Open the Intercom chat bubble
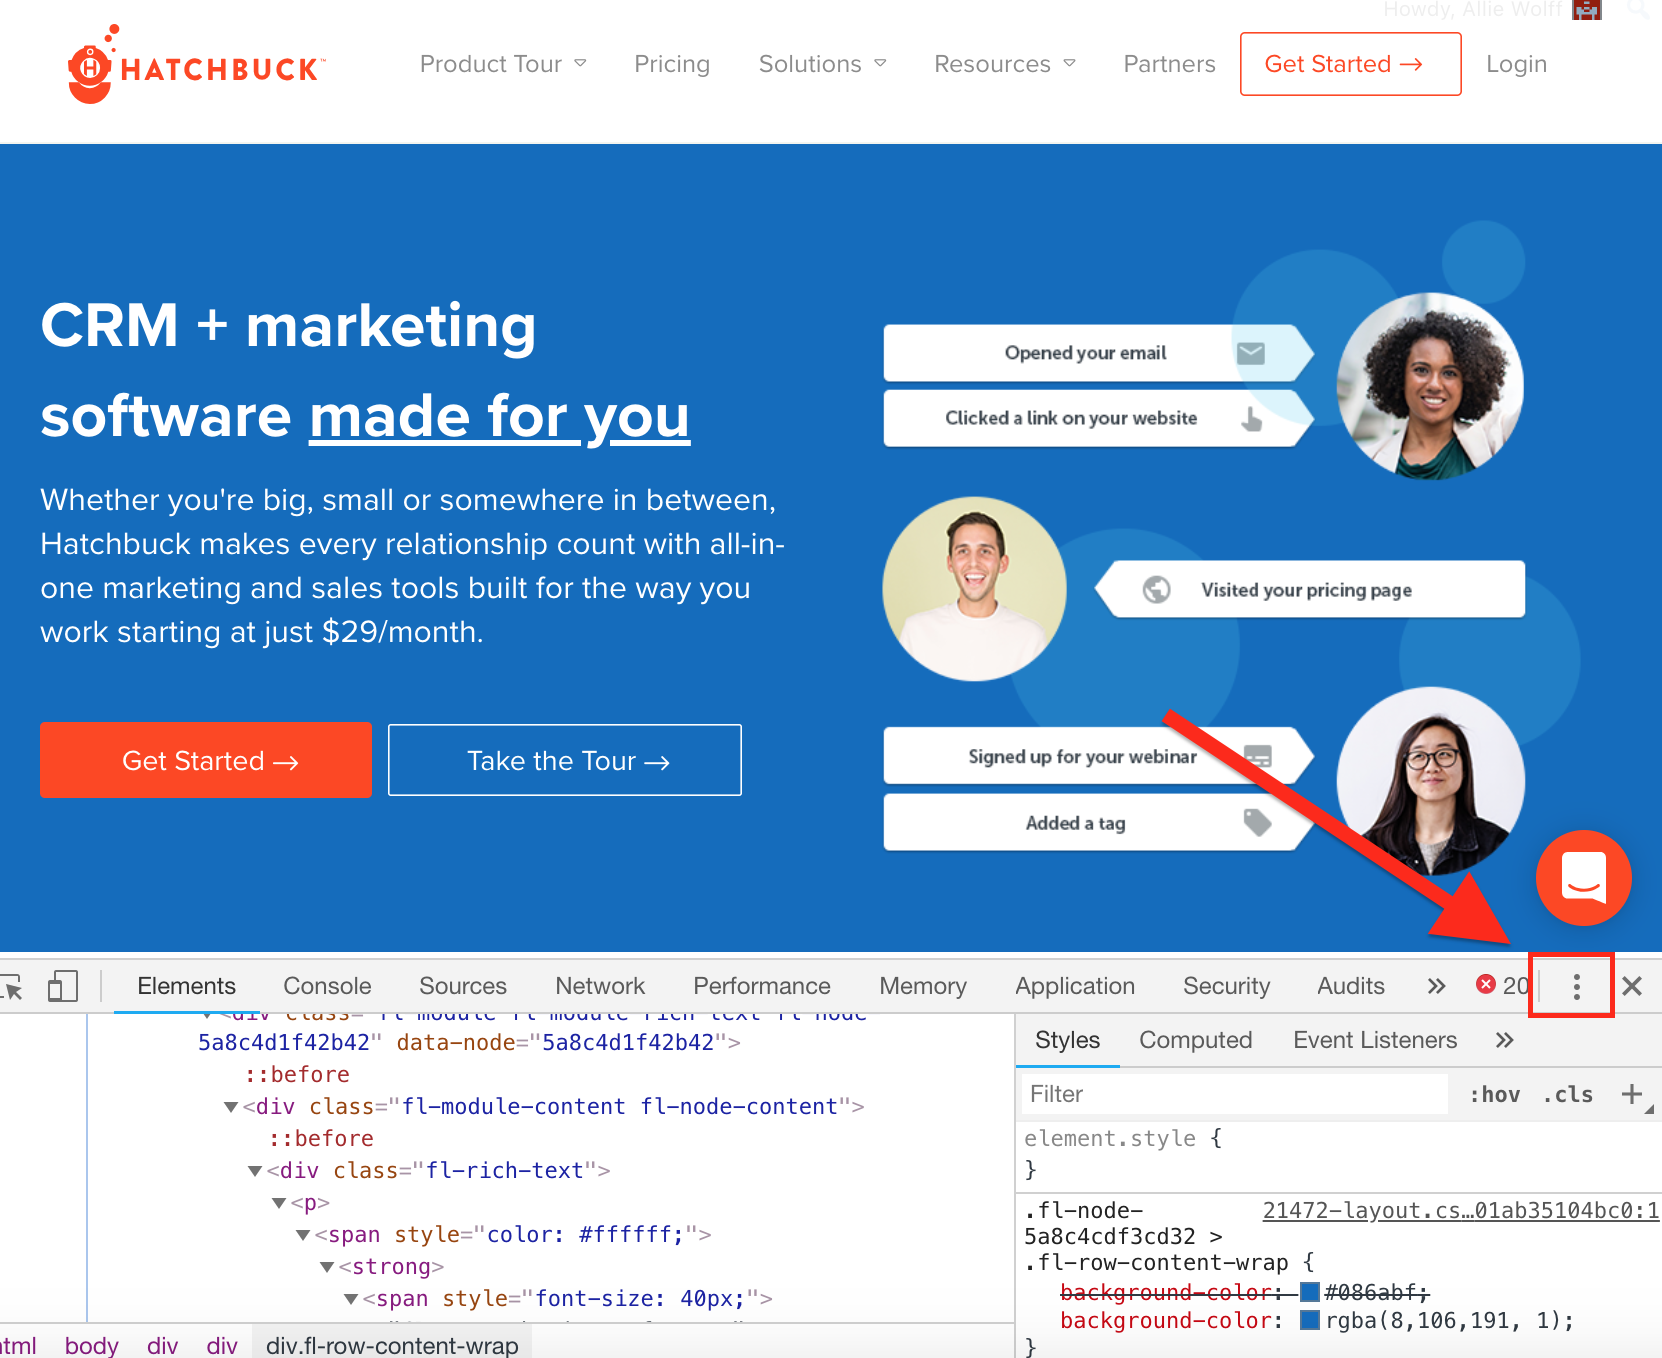Image resolution: width=1662 pixels, height=1358 pixels. click(x=1583, y=877)
